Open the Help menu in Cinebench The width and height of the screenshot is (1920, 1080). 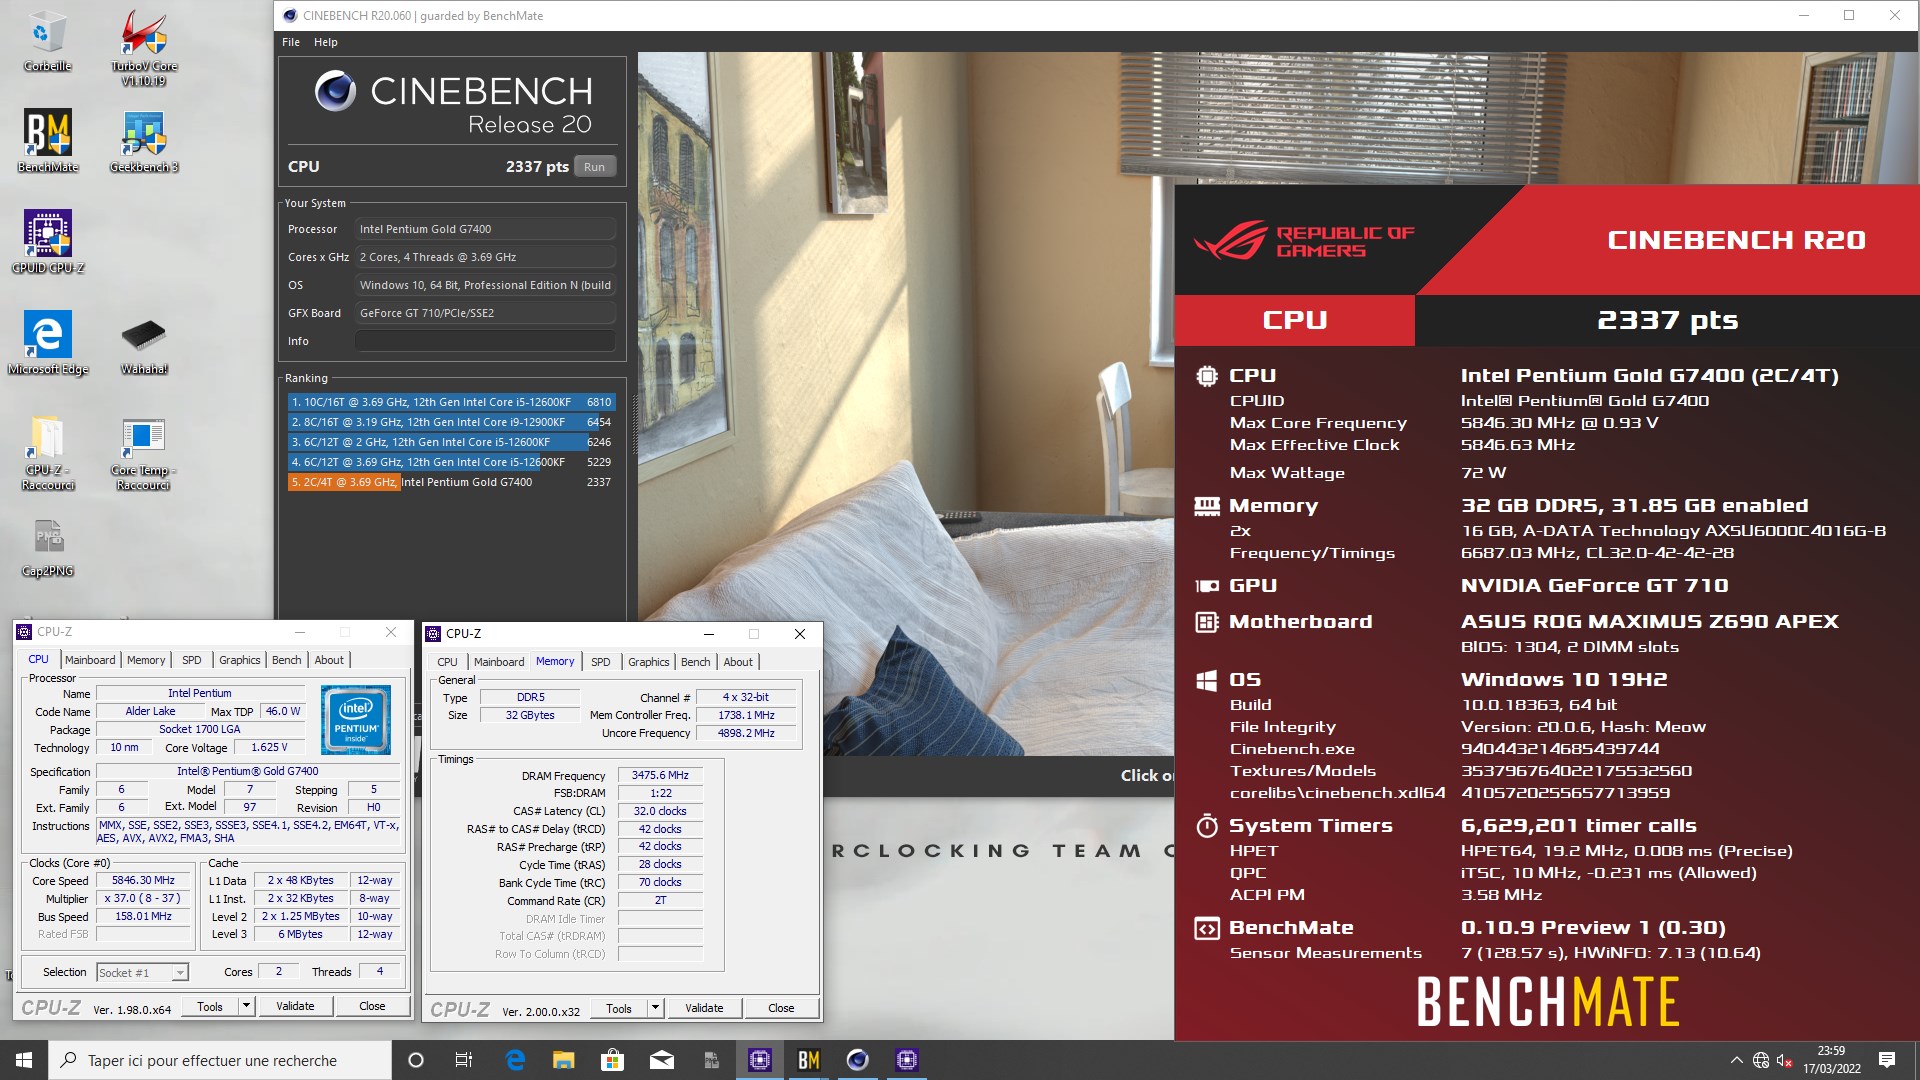[x=326, y=42]
